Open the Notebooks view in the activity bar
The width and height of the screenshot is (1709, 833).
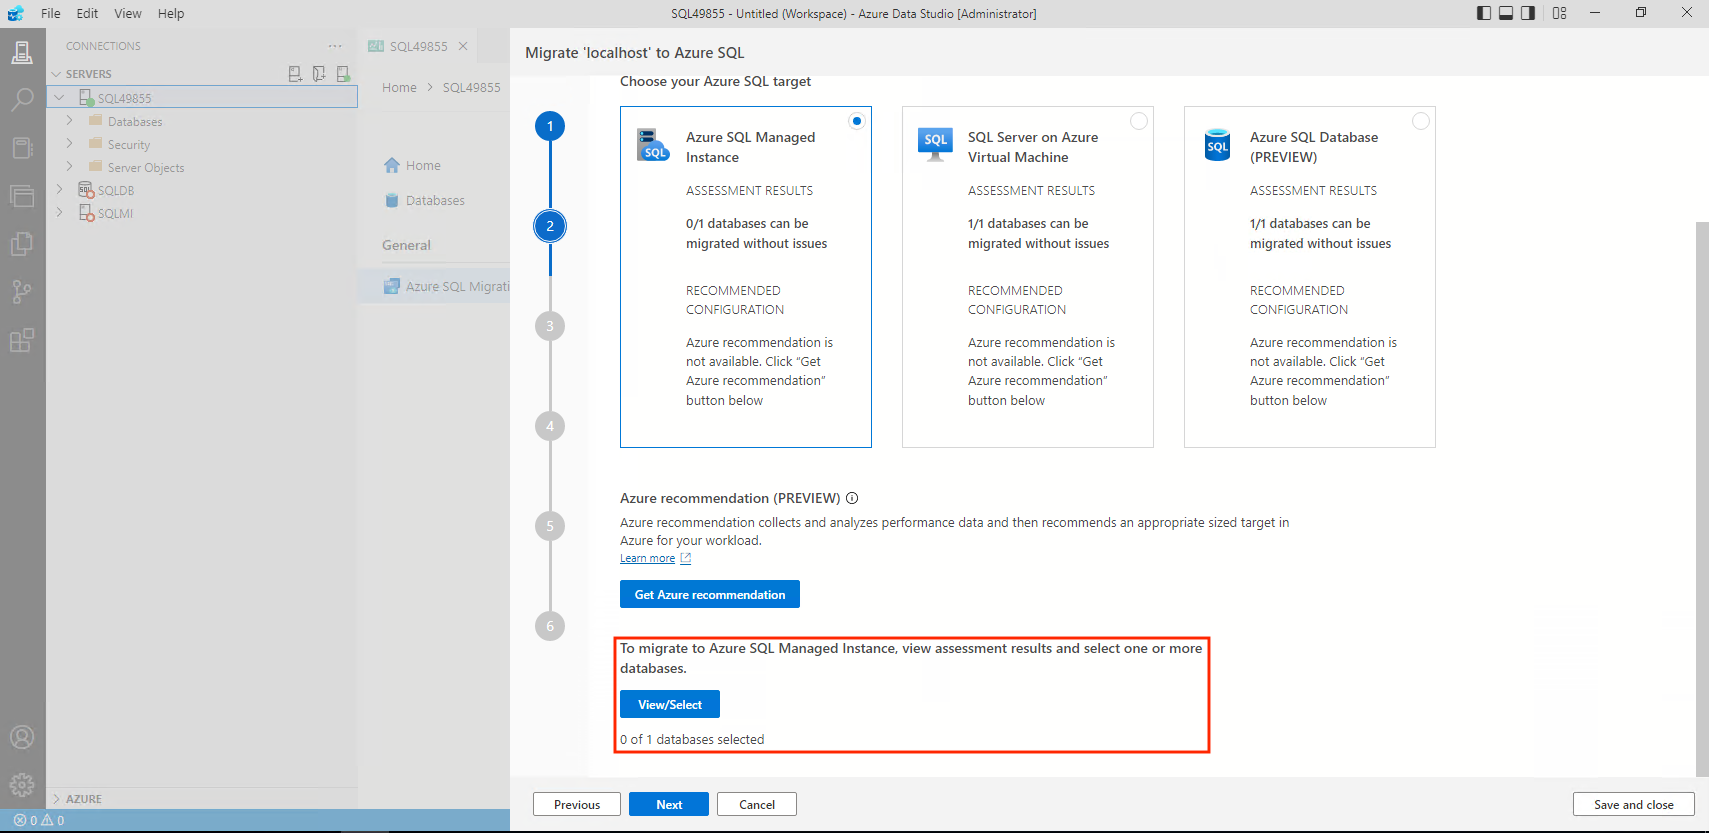coord(22,148)
